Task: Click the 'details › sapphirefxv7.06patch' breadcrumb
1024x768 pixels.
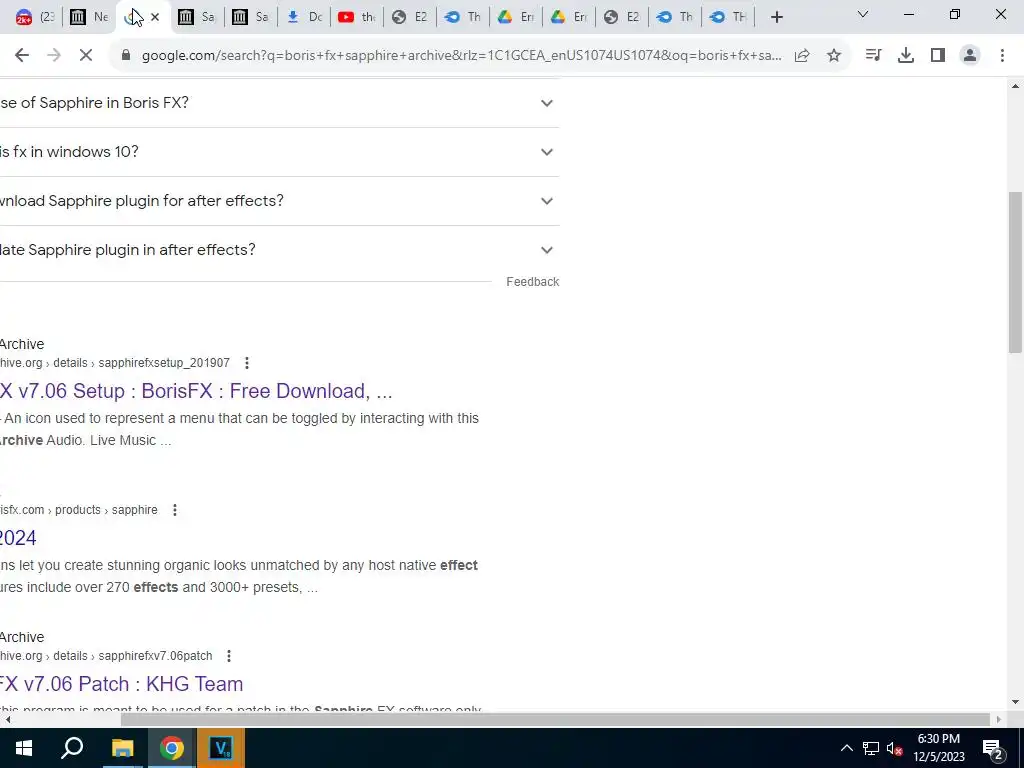Action: tap(133, 656)
